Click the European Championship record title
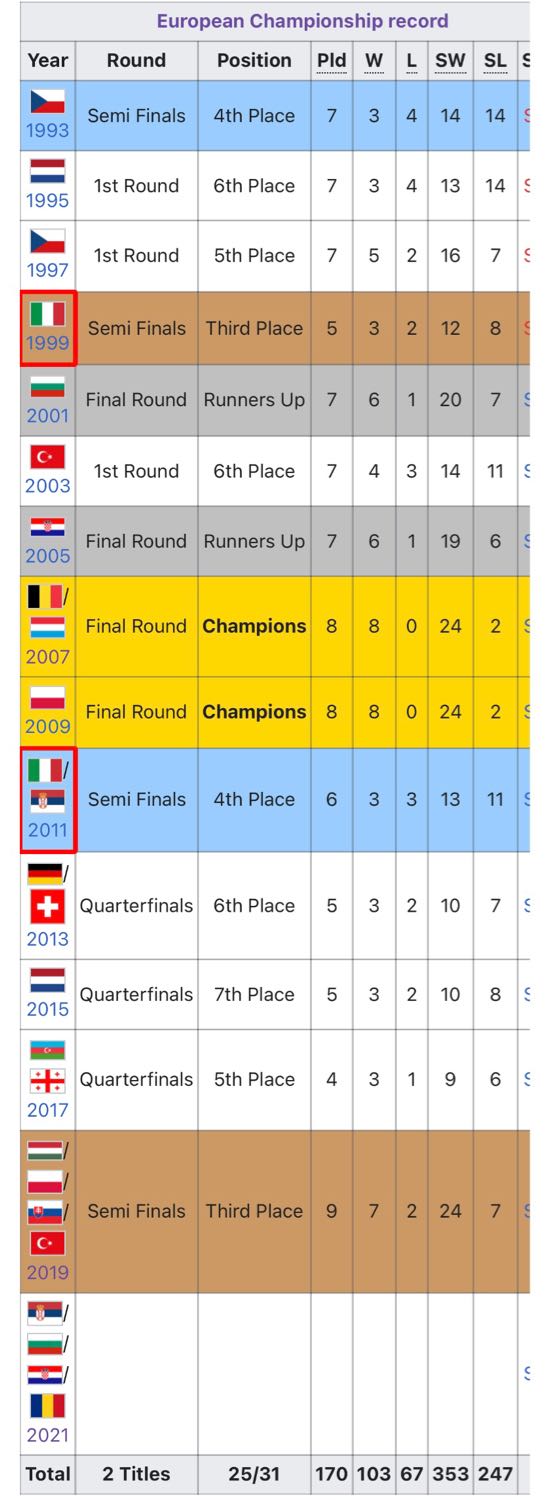This screenshot has height=1500, width=548. 302,21
